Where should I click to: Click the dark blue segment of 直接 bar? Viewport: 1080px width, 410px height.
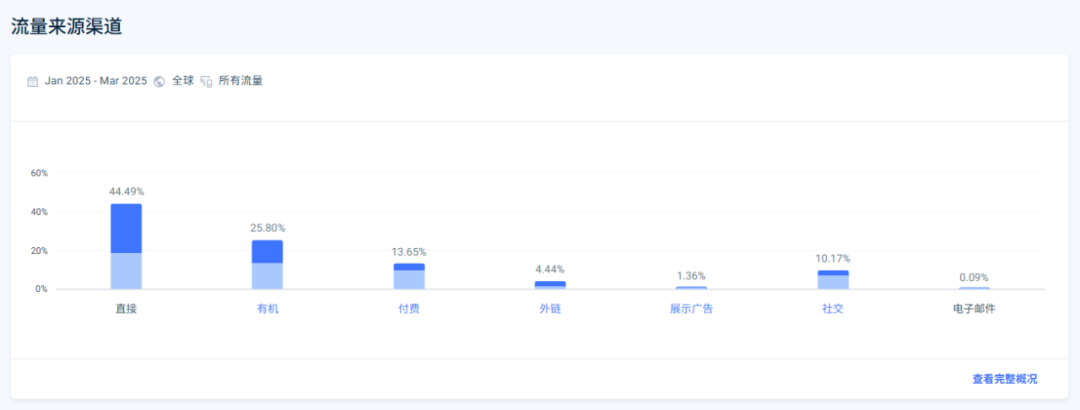click(x=126, y=229)
